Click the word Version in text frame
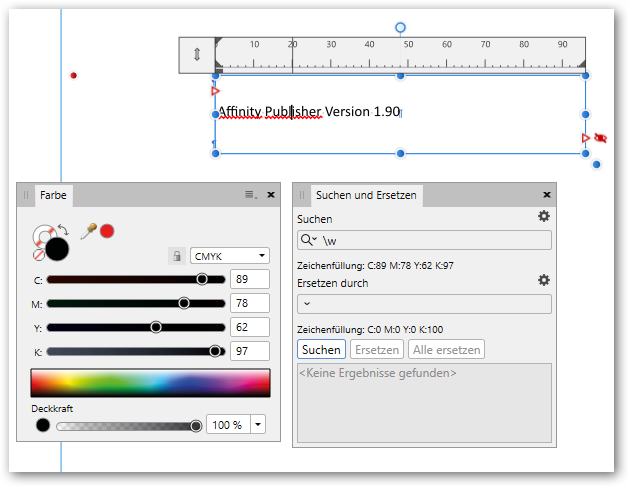 [x=347, y=111]
